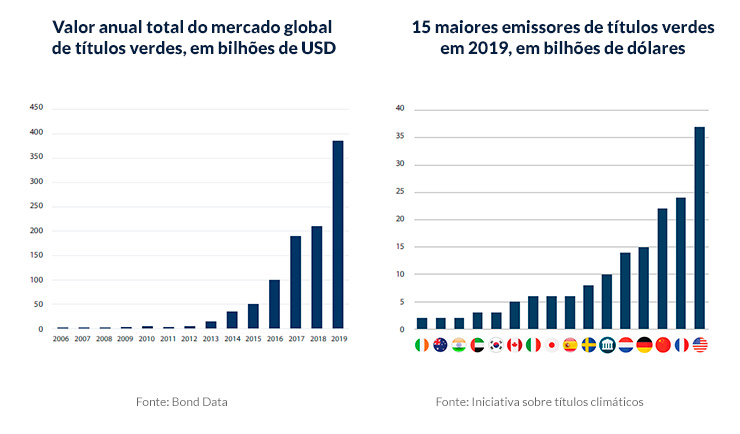This screenshot has height=434, width=740.
Task: Click the 2017 bar in the annual market chart
Action: click(x=295, y=282)
